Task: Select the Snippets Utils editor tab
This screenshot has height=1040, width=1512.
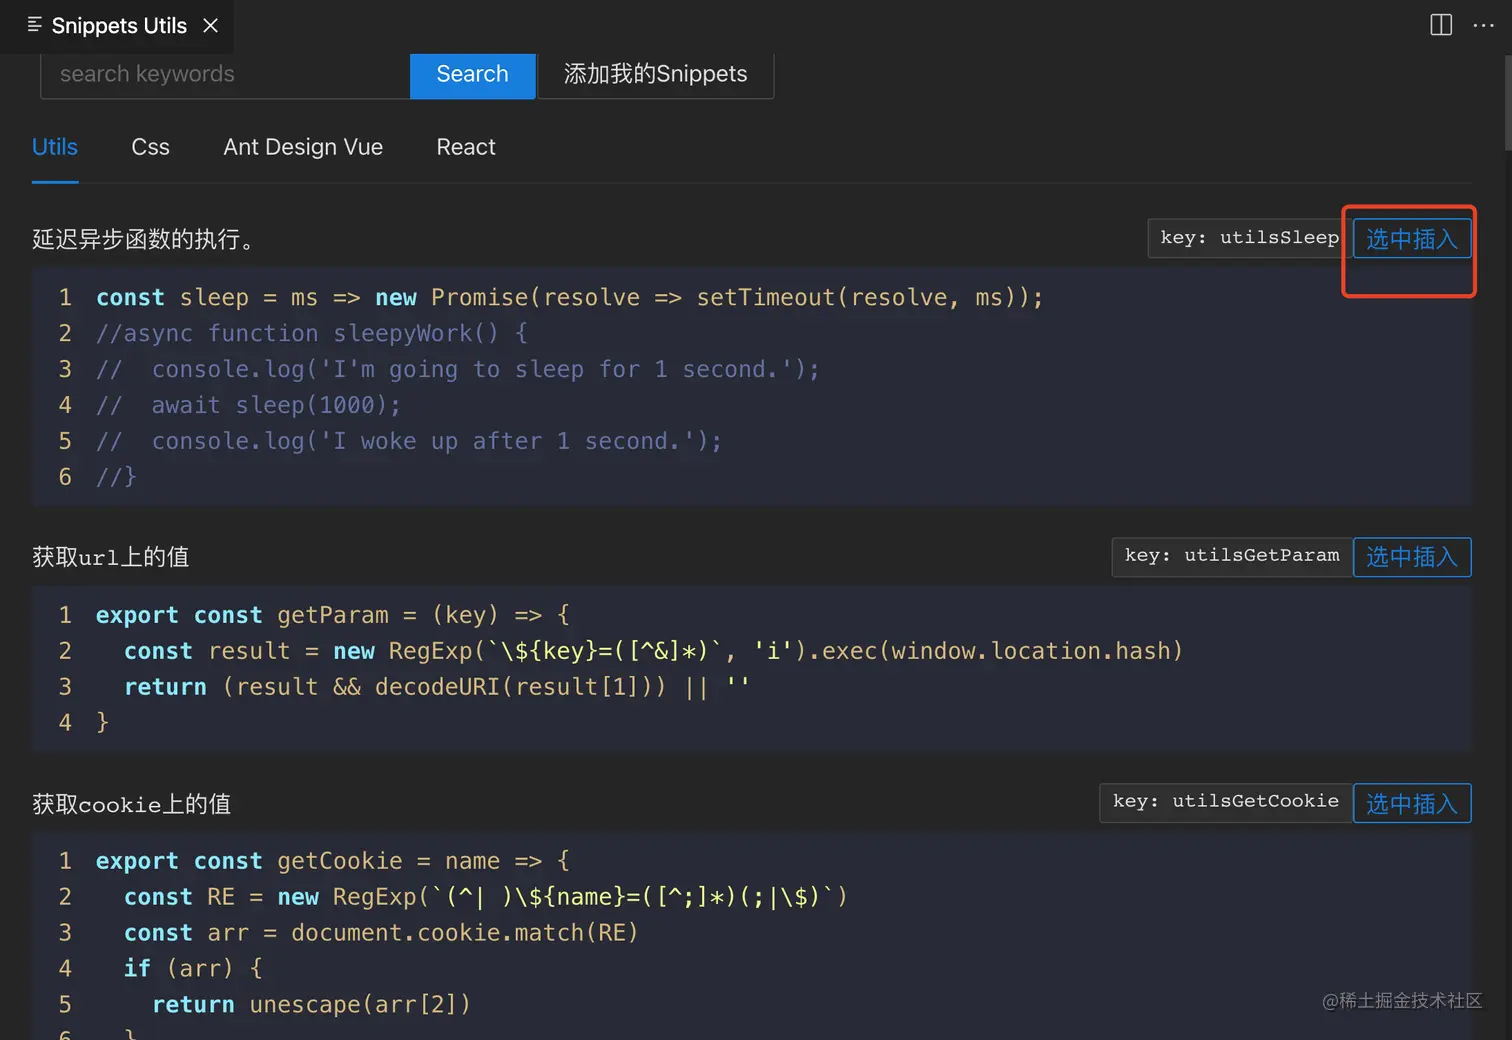Action: (117, 26)
